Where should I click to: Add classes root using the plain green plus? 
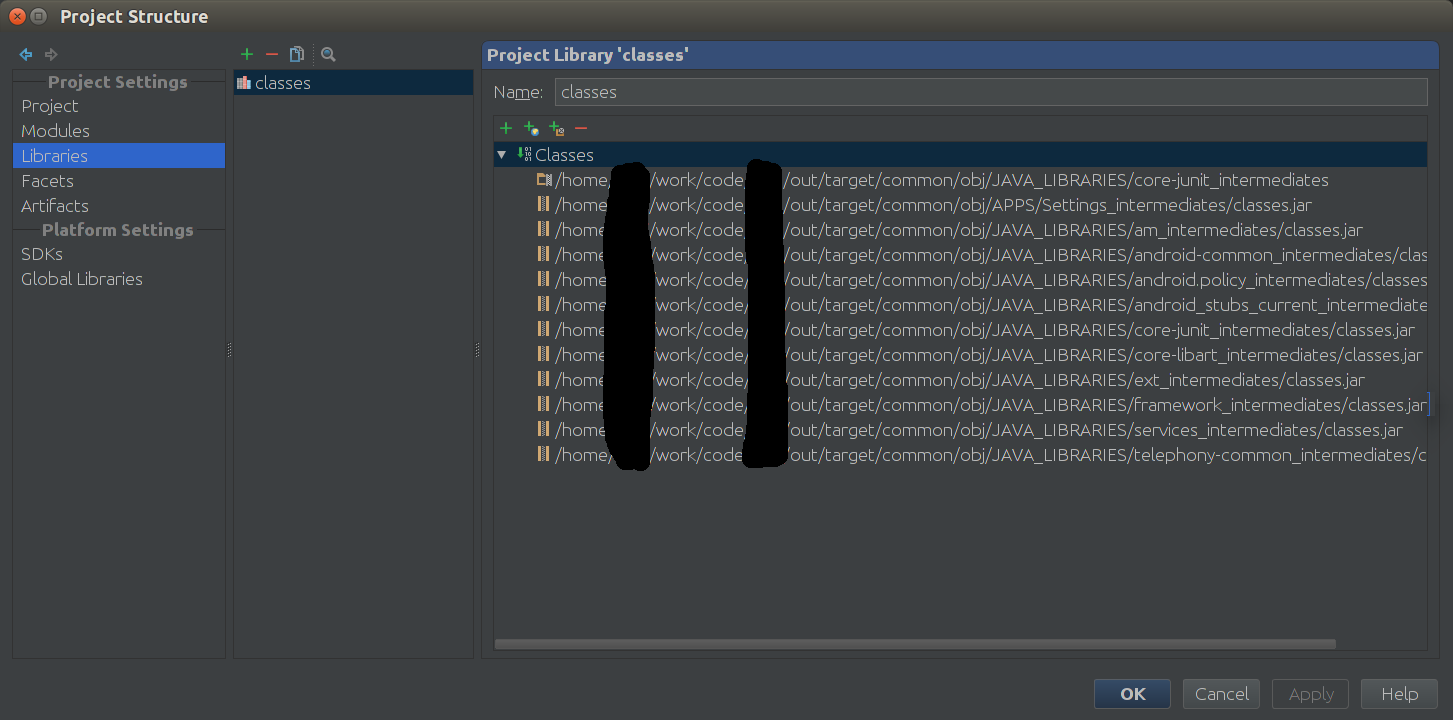click(x=506, y=128)
